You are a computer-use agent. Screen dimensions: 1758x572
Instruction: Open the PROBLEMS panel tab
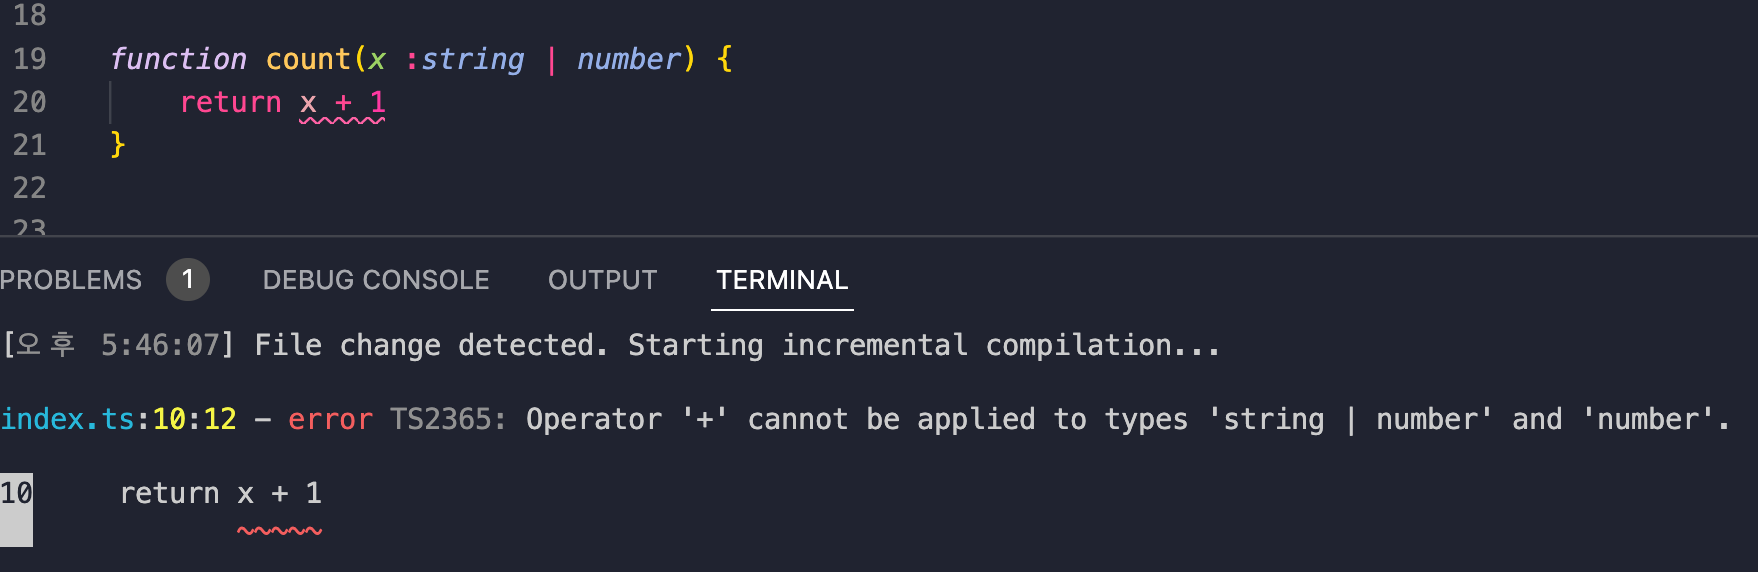(x=71, y=280)
